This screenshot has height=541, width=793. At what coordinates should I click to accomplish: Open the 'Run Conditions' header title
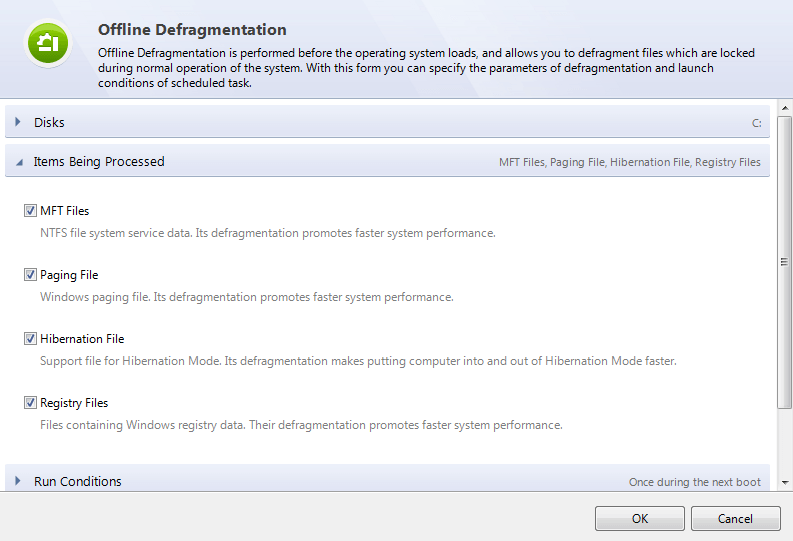pos(78,481)
